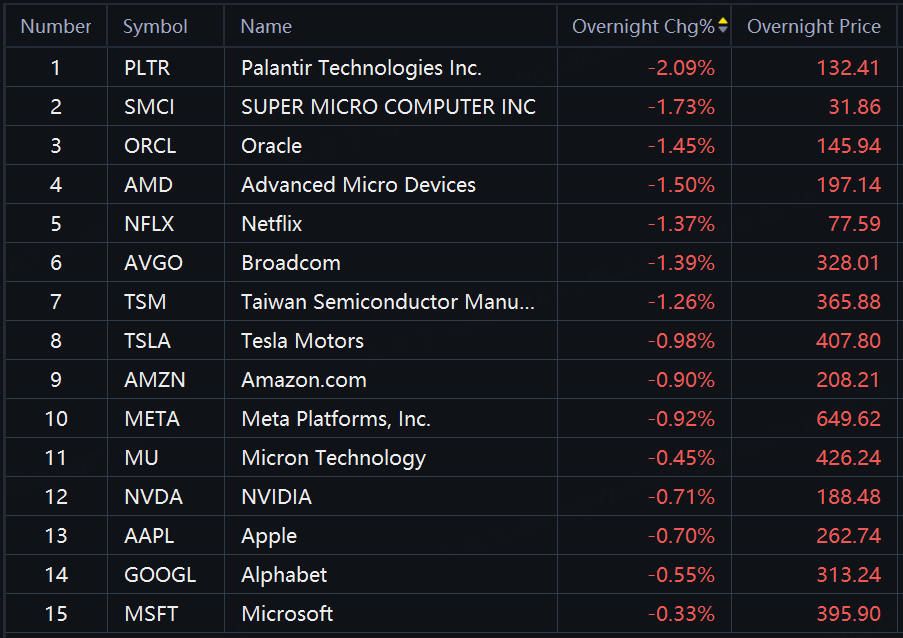The height and width of the screenshot is (638, 903).
Task: Click the MSFT ticker symbol
Action: pos(148,614)
